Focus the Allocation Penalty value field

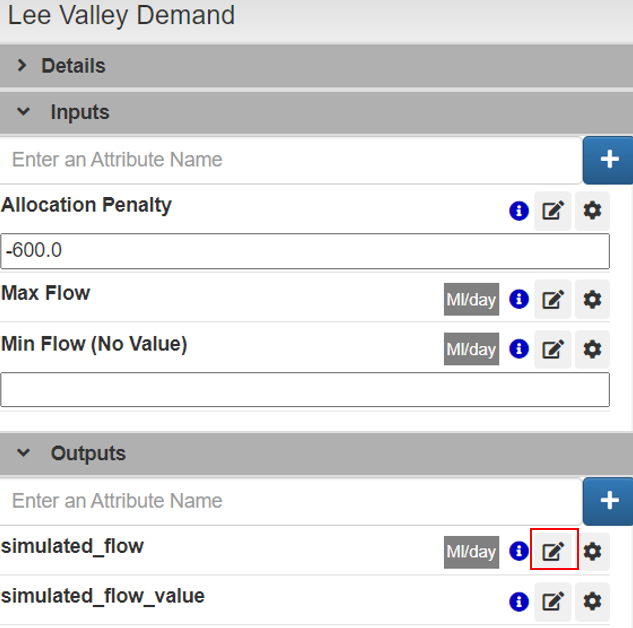(x=305, y=251)
